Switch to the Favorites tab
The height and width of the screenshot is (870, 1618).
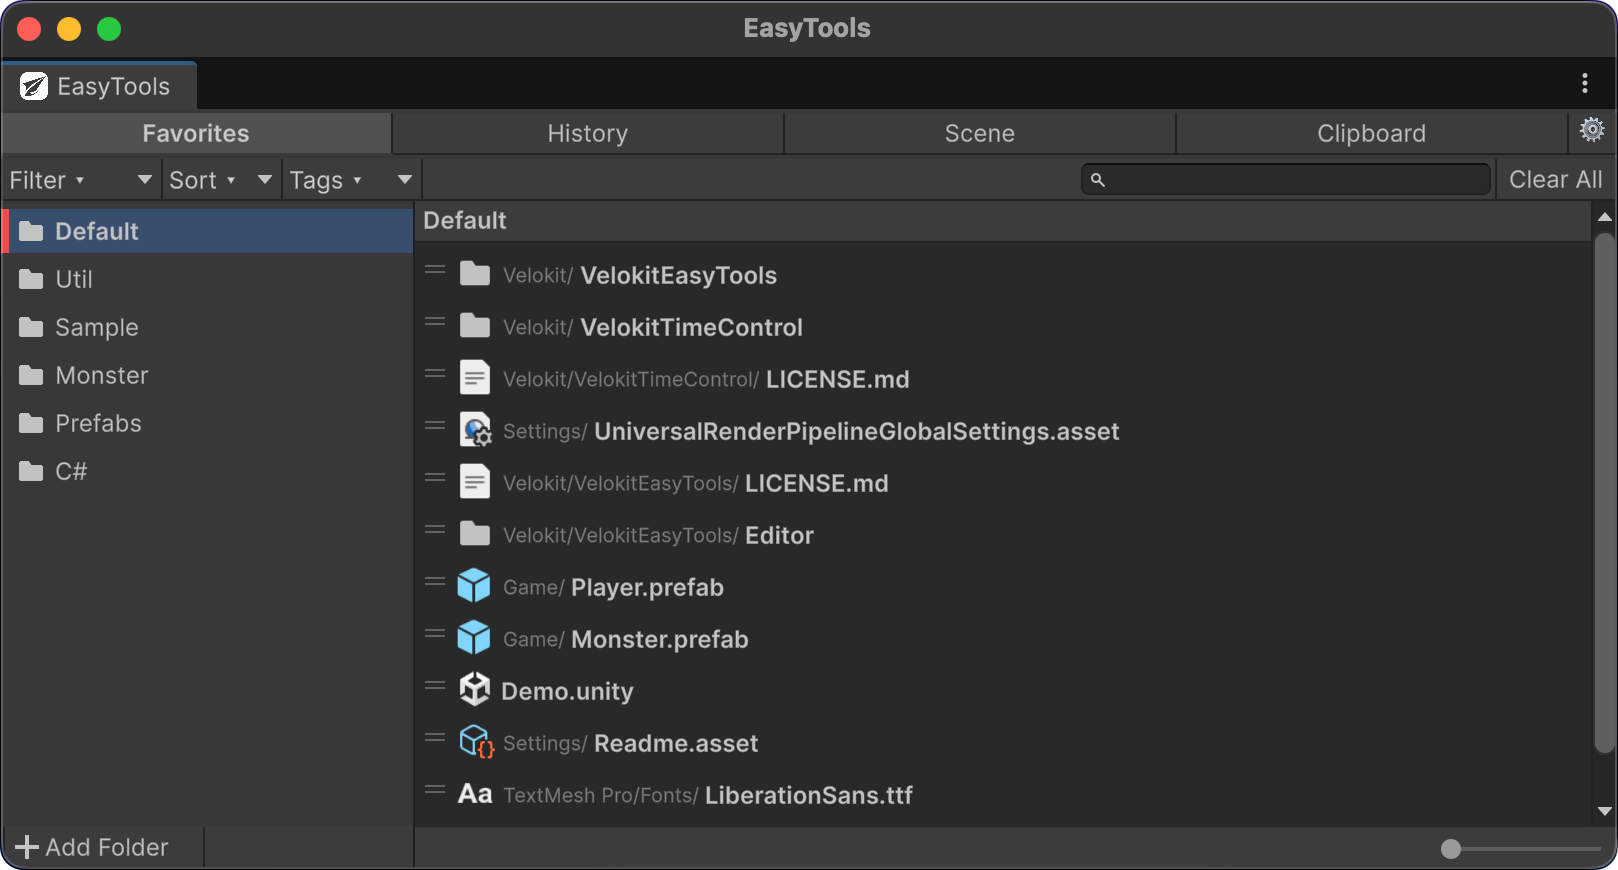point(196,133)
